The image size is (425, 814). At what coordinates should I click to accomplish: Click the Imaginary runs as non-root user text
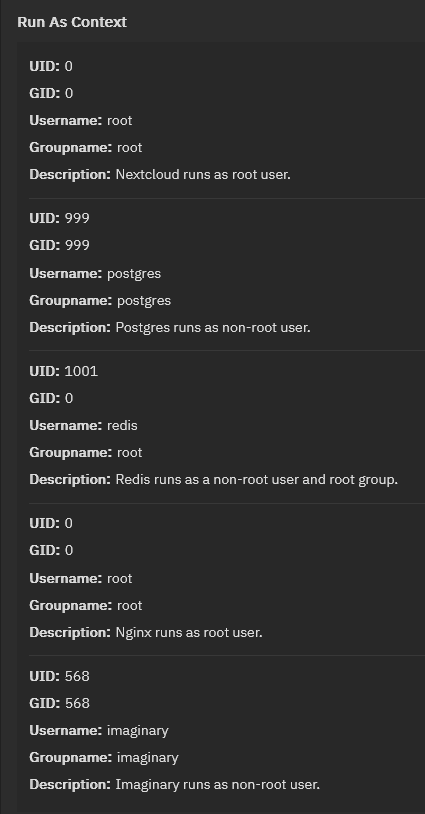pos(217,784)
